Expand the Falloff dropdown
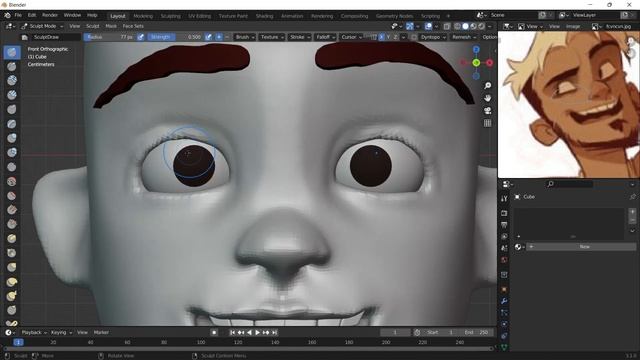 coord(325,37)
